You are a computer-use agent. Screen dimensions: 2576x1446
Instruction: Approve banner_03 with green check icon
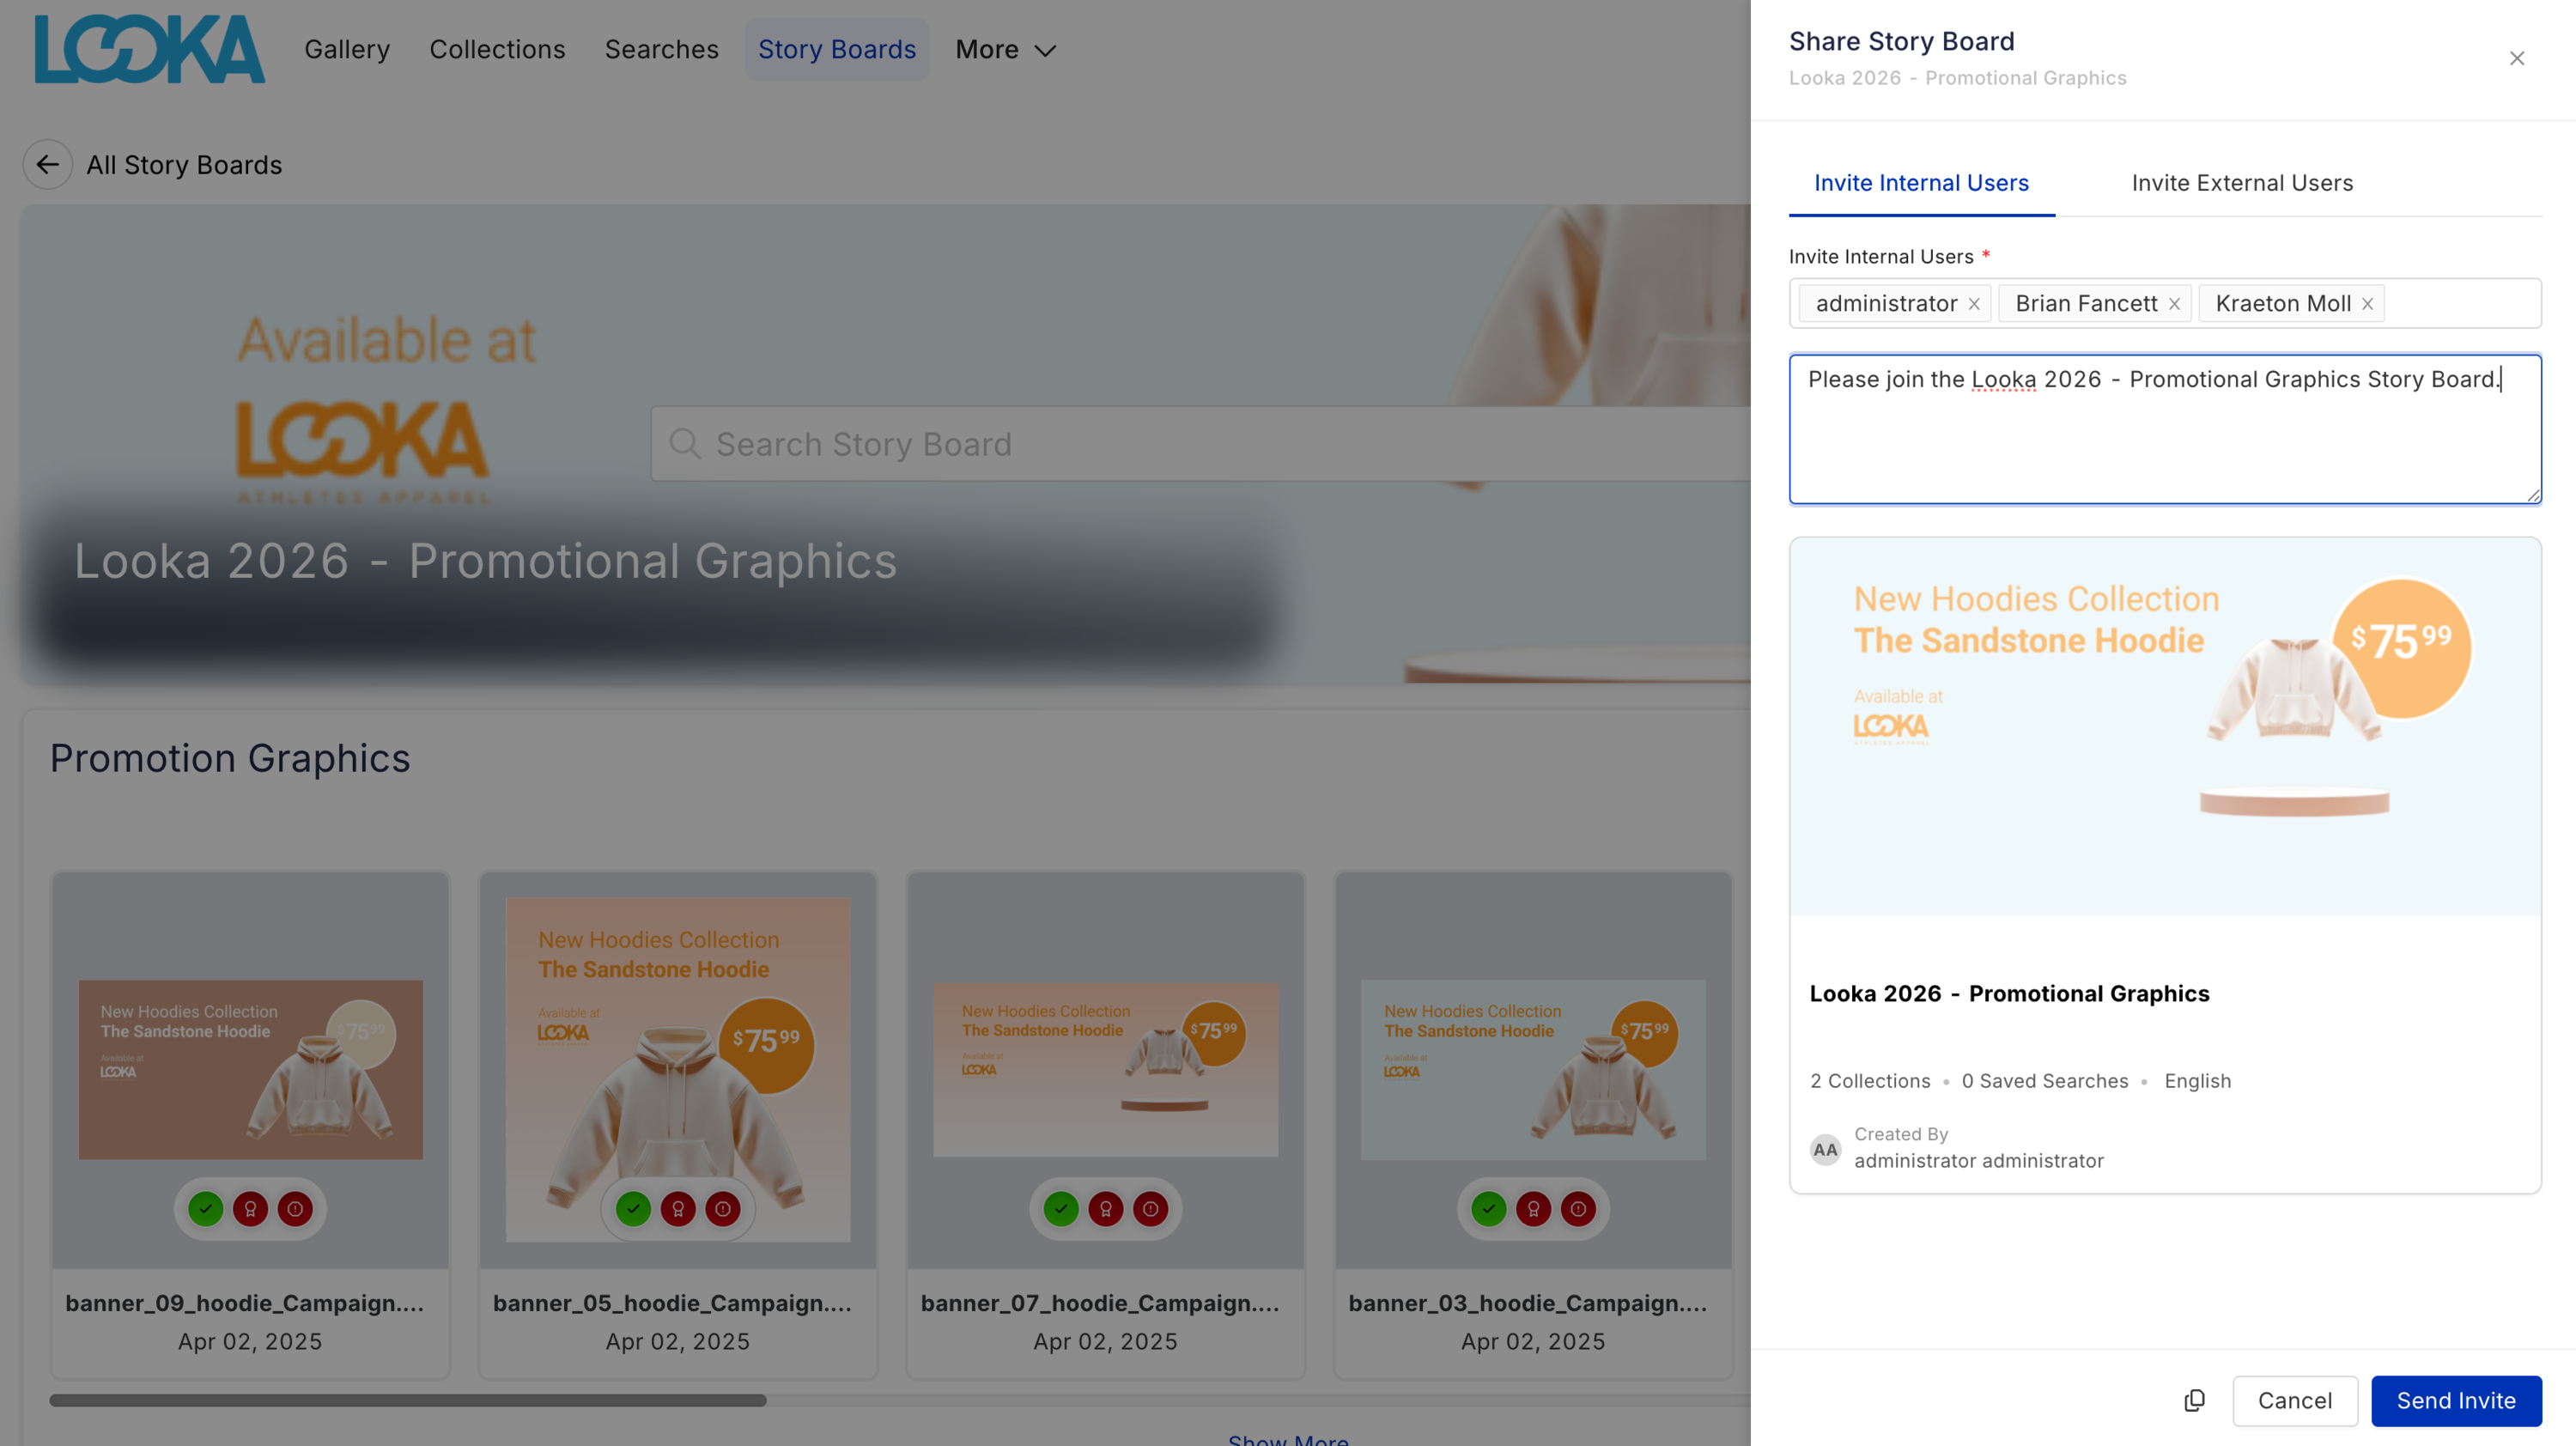[x=1489, y=1209]
